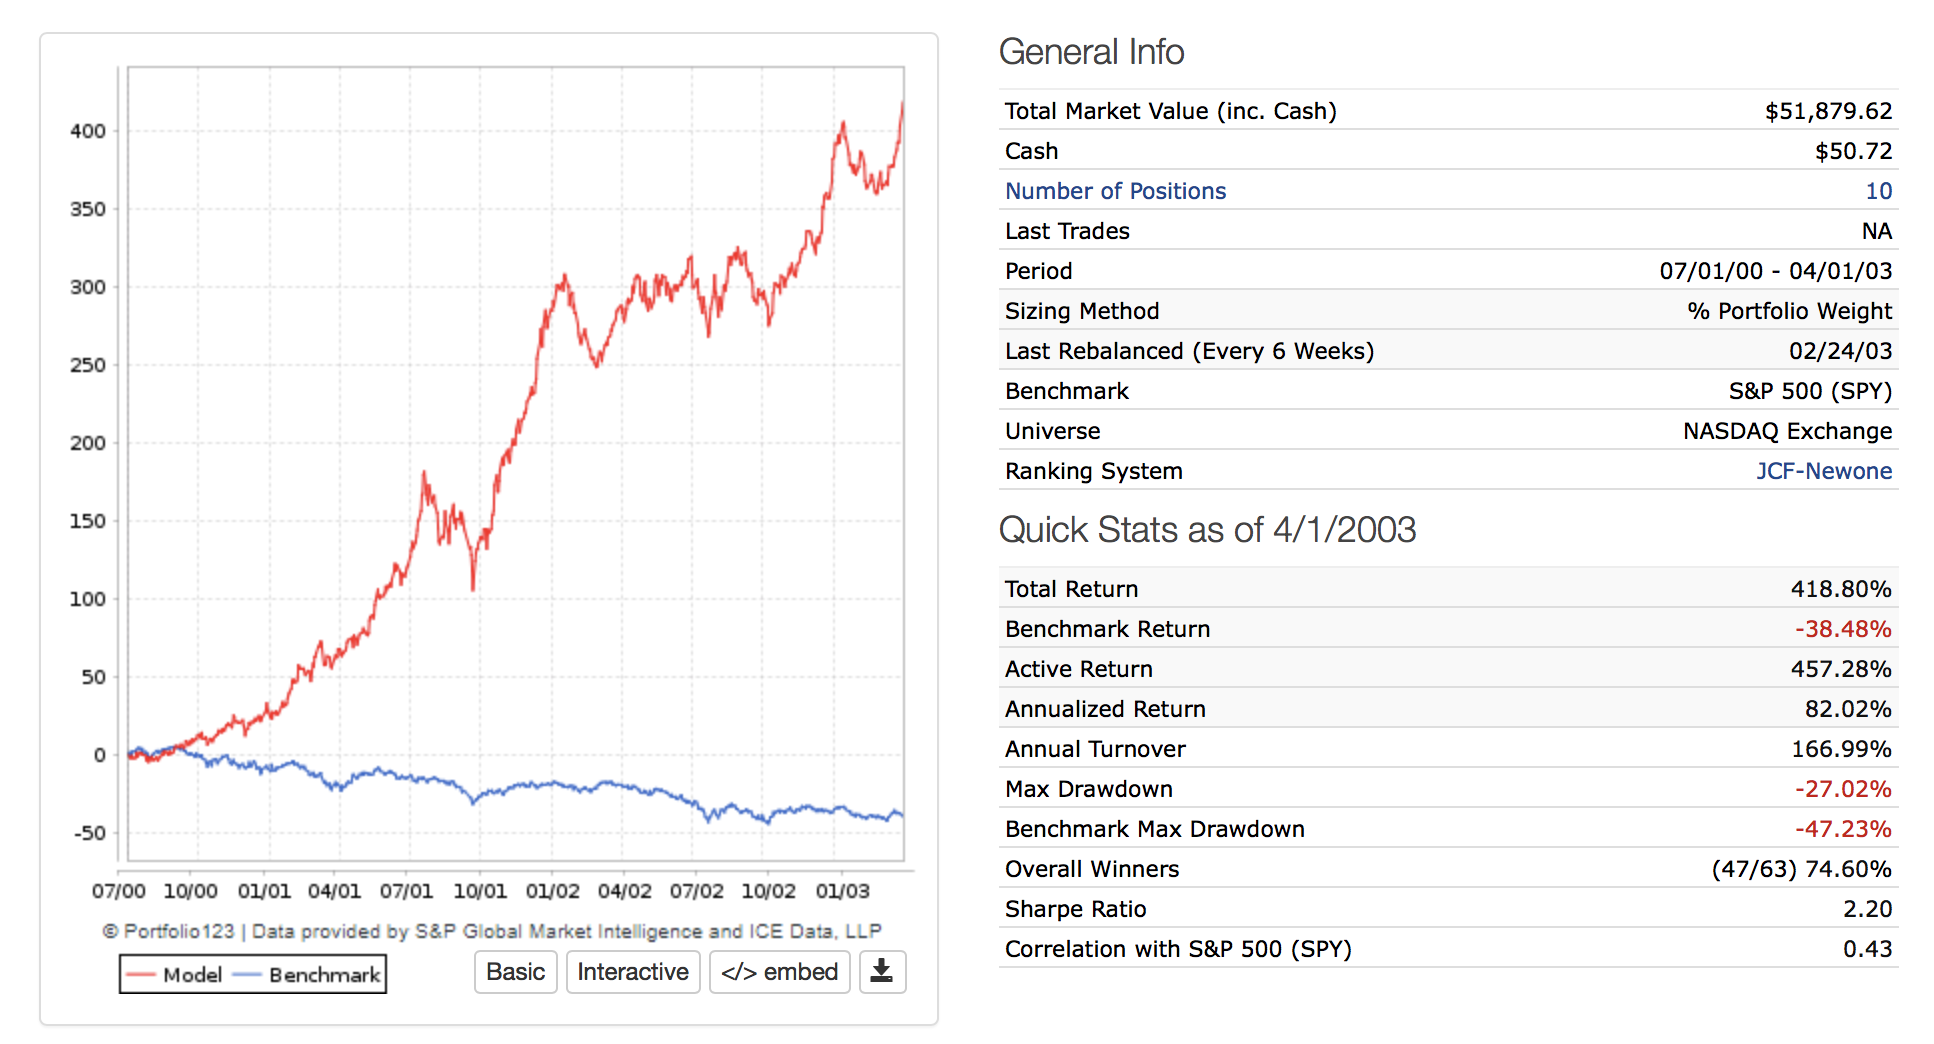Switch to the Basic chart view
The image size is (1934, 1044).
(x=515, y=972)
